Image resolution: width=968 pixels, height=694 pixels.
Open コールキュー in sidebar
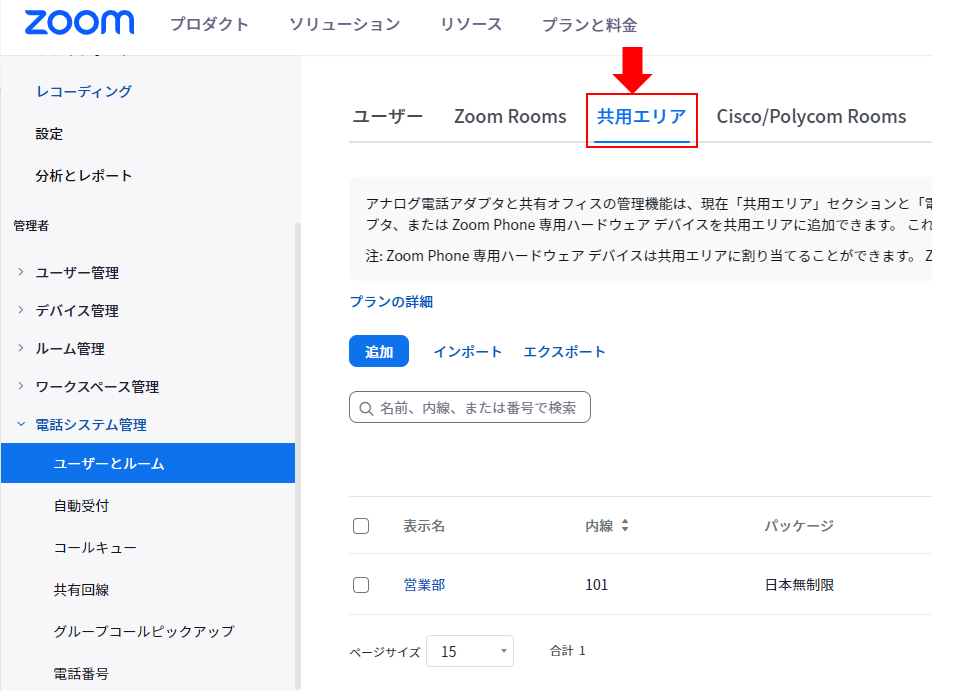coord(95,548)
